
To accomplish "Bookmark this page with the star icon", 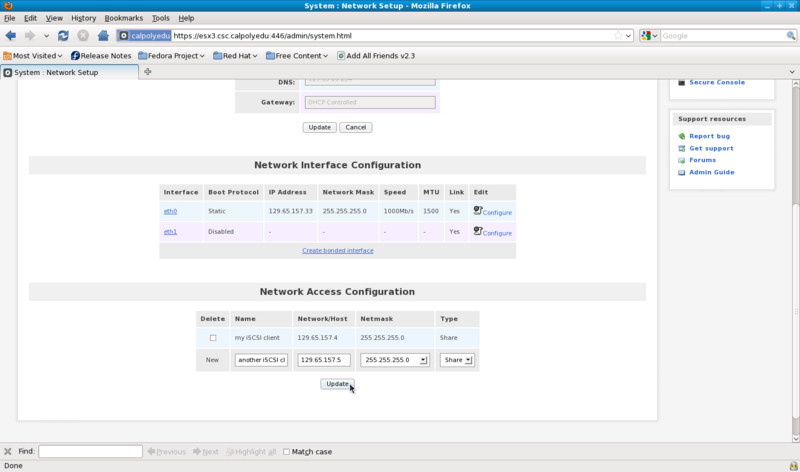I will 618,36.
